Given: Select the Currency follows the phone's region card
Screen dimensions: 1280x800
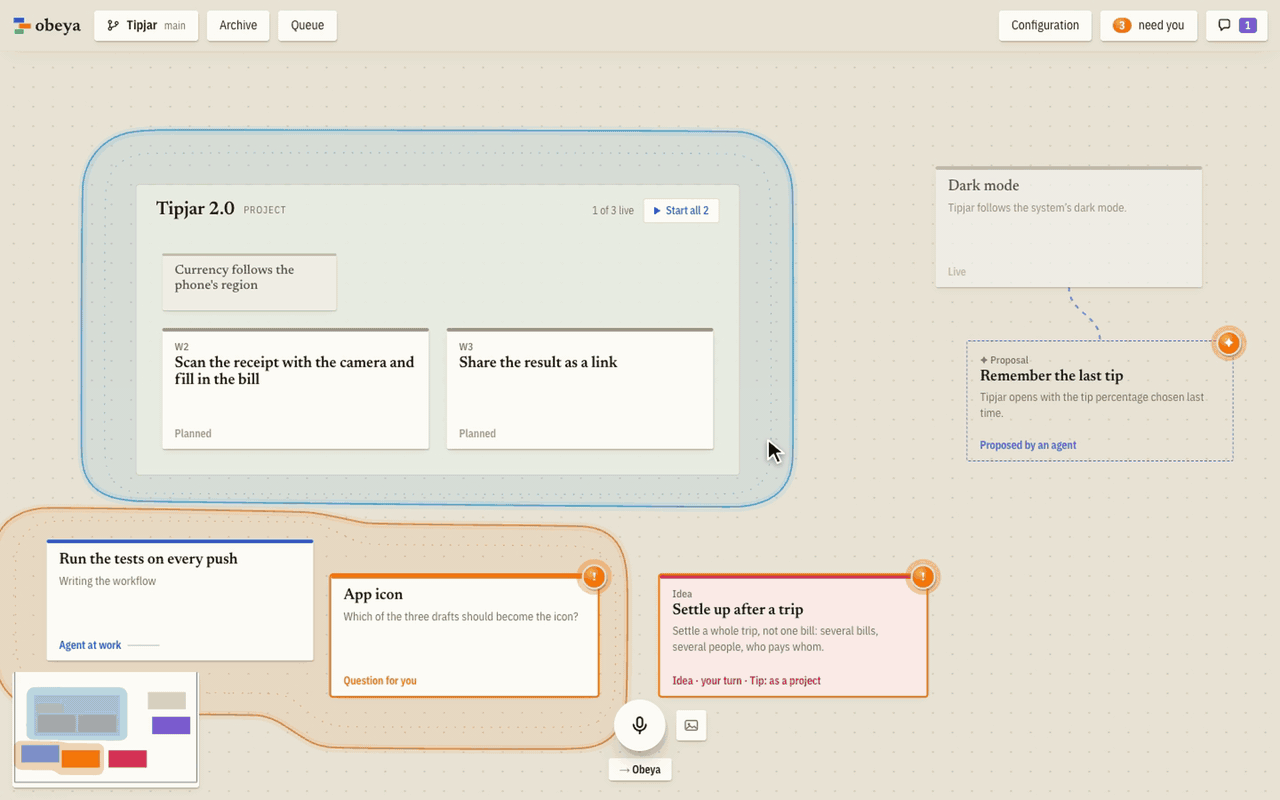Looking at the screenshot, I should coord(249,282).
